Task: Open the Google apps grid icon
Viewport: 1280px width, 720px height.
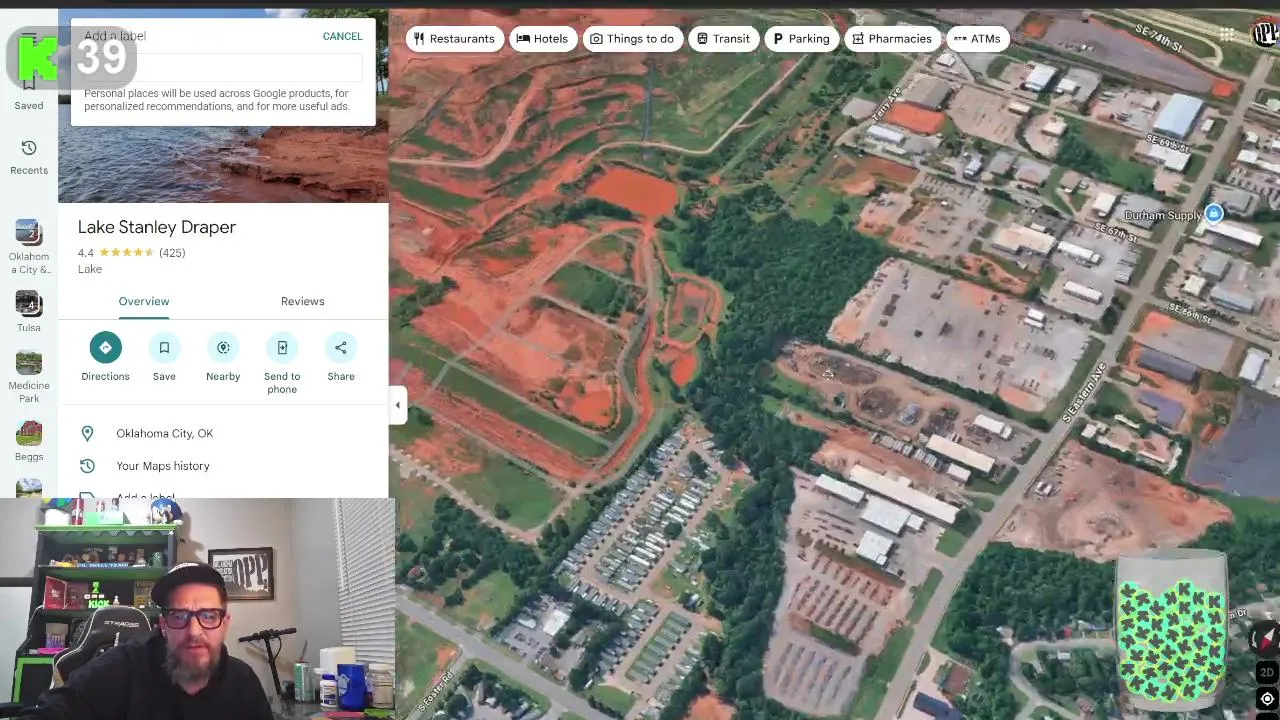Action: click(1226, 35)
